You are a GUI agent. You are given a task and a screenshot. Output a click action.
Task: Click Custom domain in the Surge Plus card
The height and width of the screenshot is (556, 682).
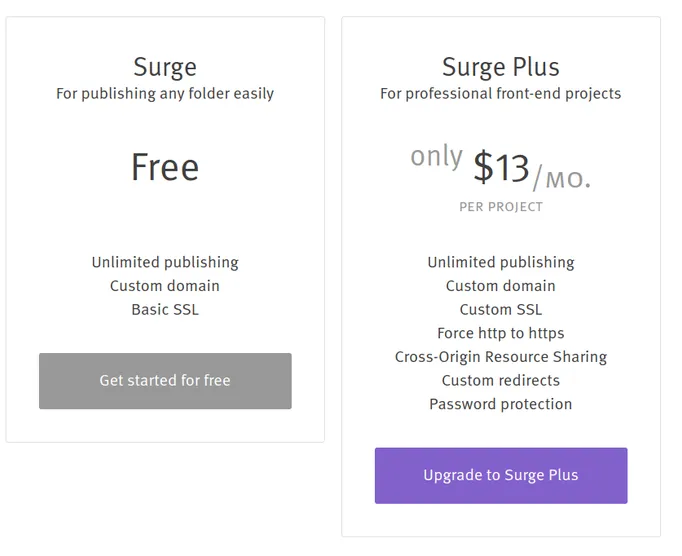click(501, 286)
